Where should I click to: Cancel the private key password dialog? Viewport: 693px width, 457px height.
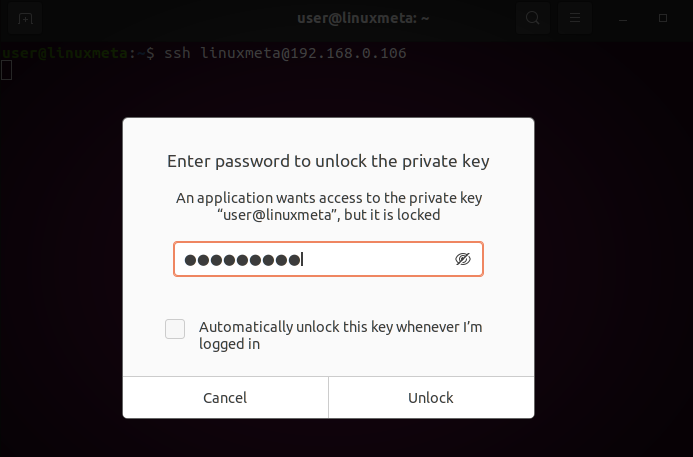point(225,397)
